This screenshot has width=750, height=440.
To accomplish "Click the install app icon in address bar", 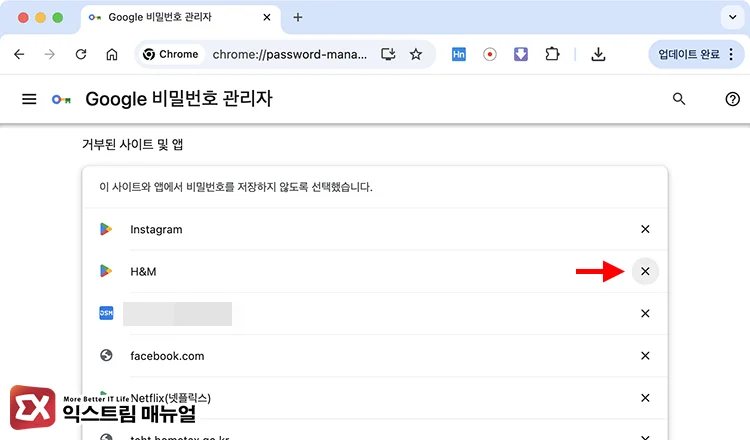I will (388, 54).
